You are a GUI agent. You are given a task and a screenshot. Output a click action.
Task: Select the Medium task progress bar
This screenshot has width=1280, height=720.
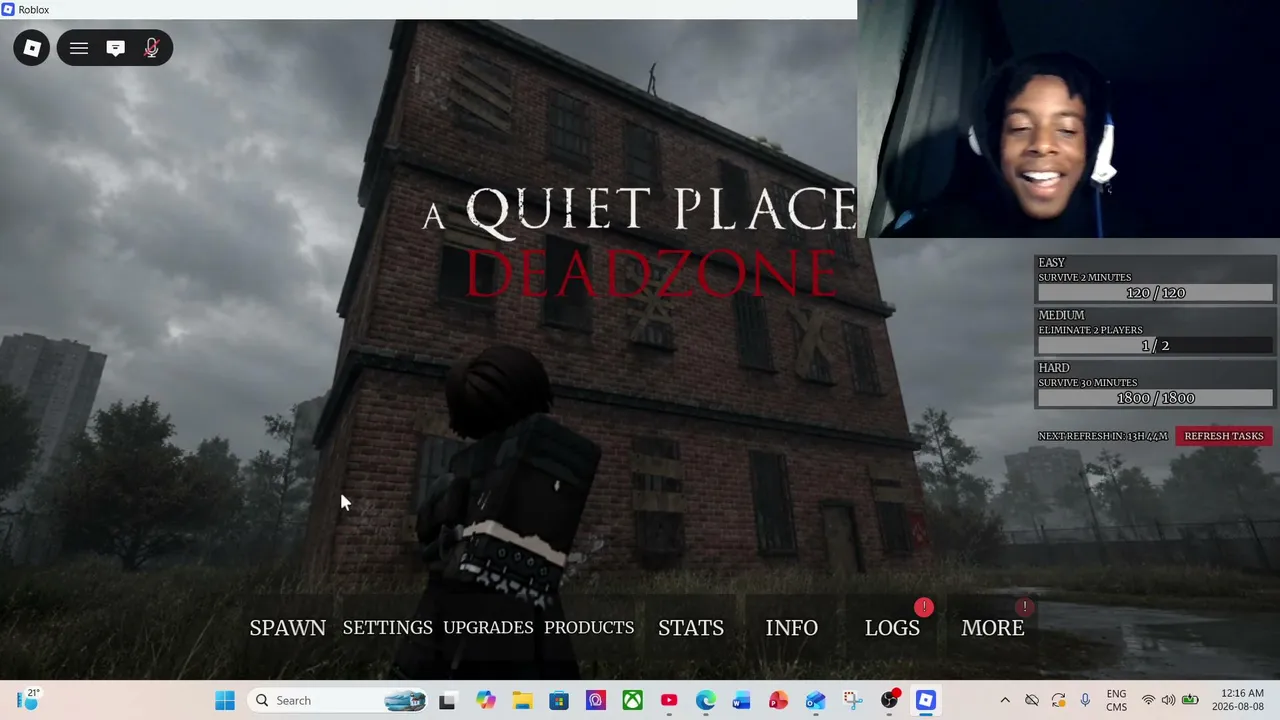(x=1156, y=345)
